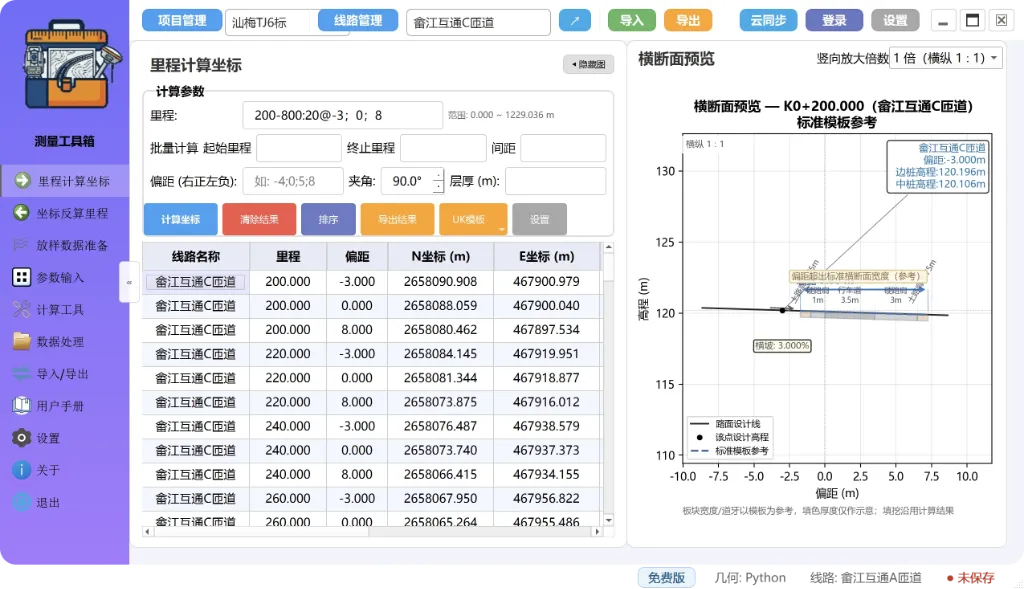The height and width of the screenshot is (589, 1024).
Task: Click the blue arrow icon beside the route selector
Action: 575,21
